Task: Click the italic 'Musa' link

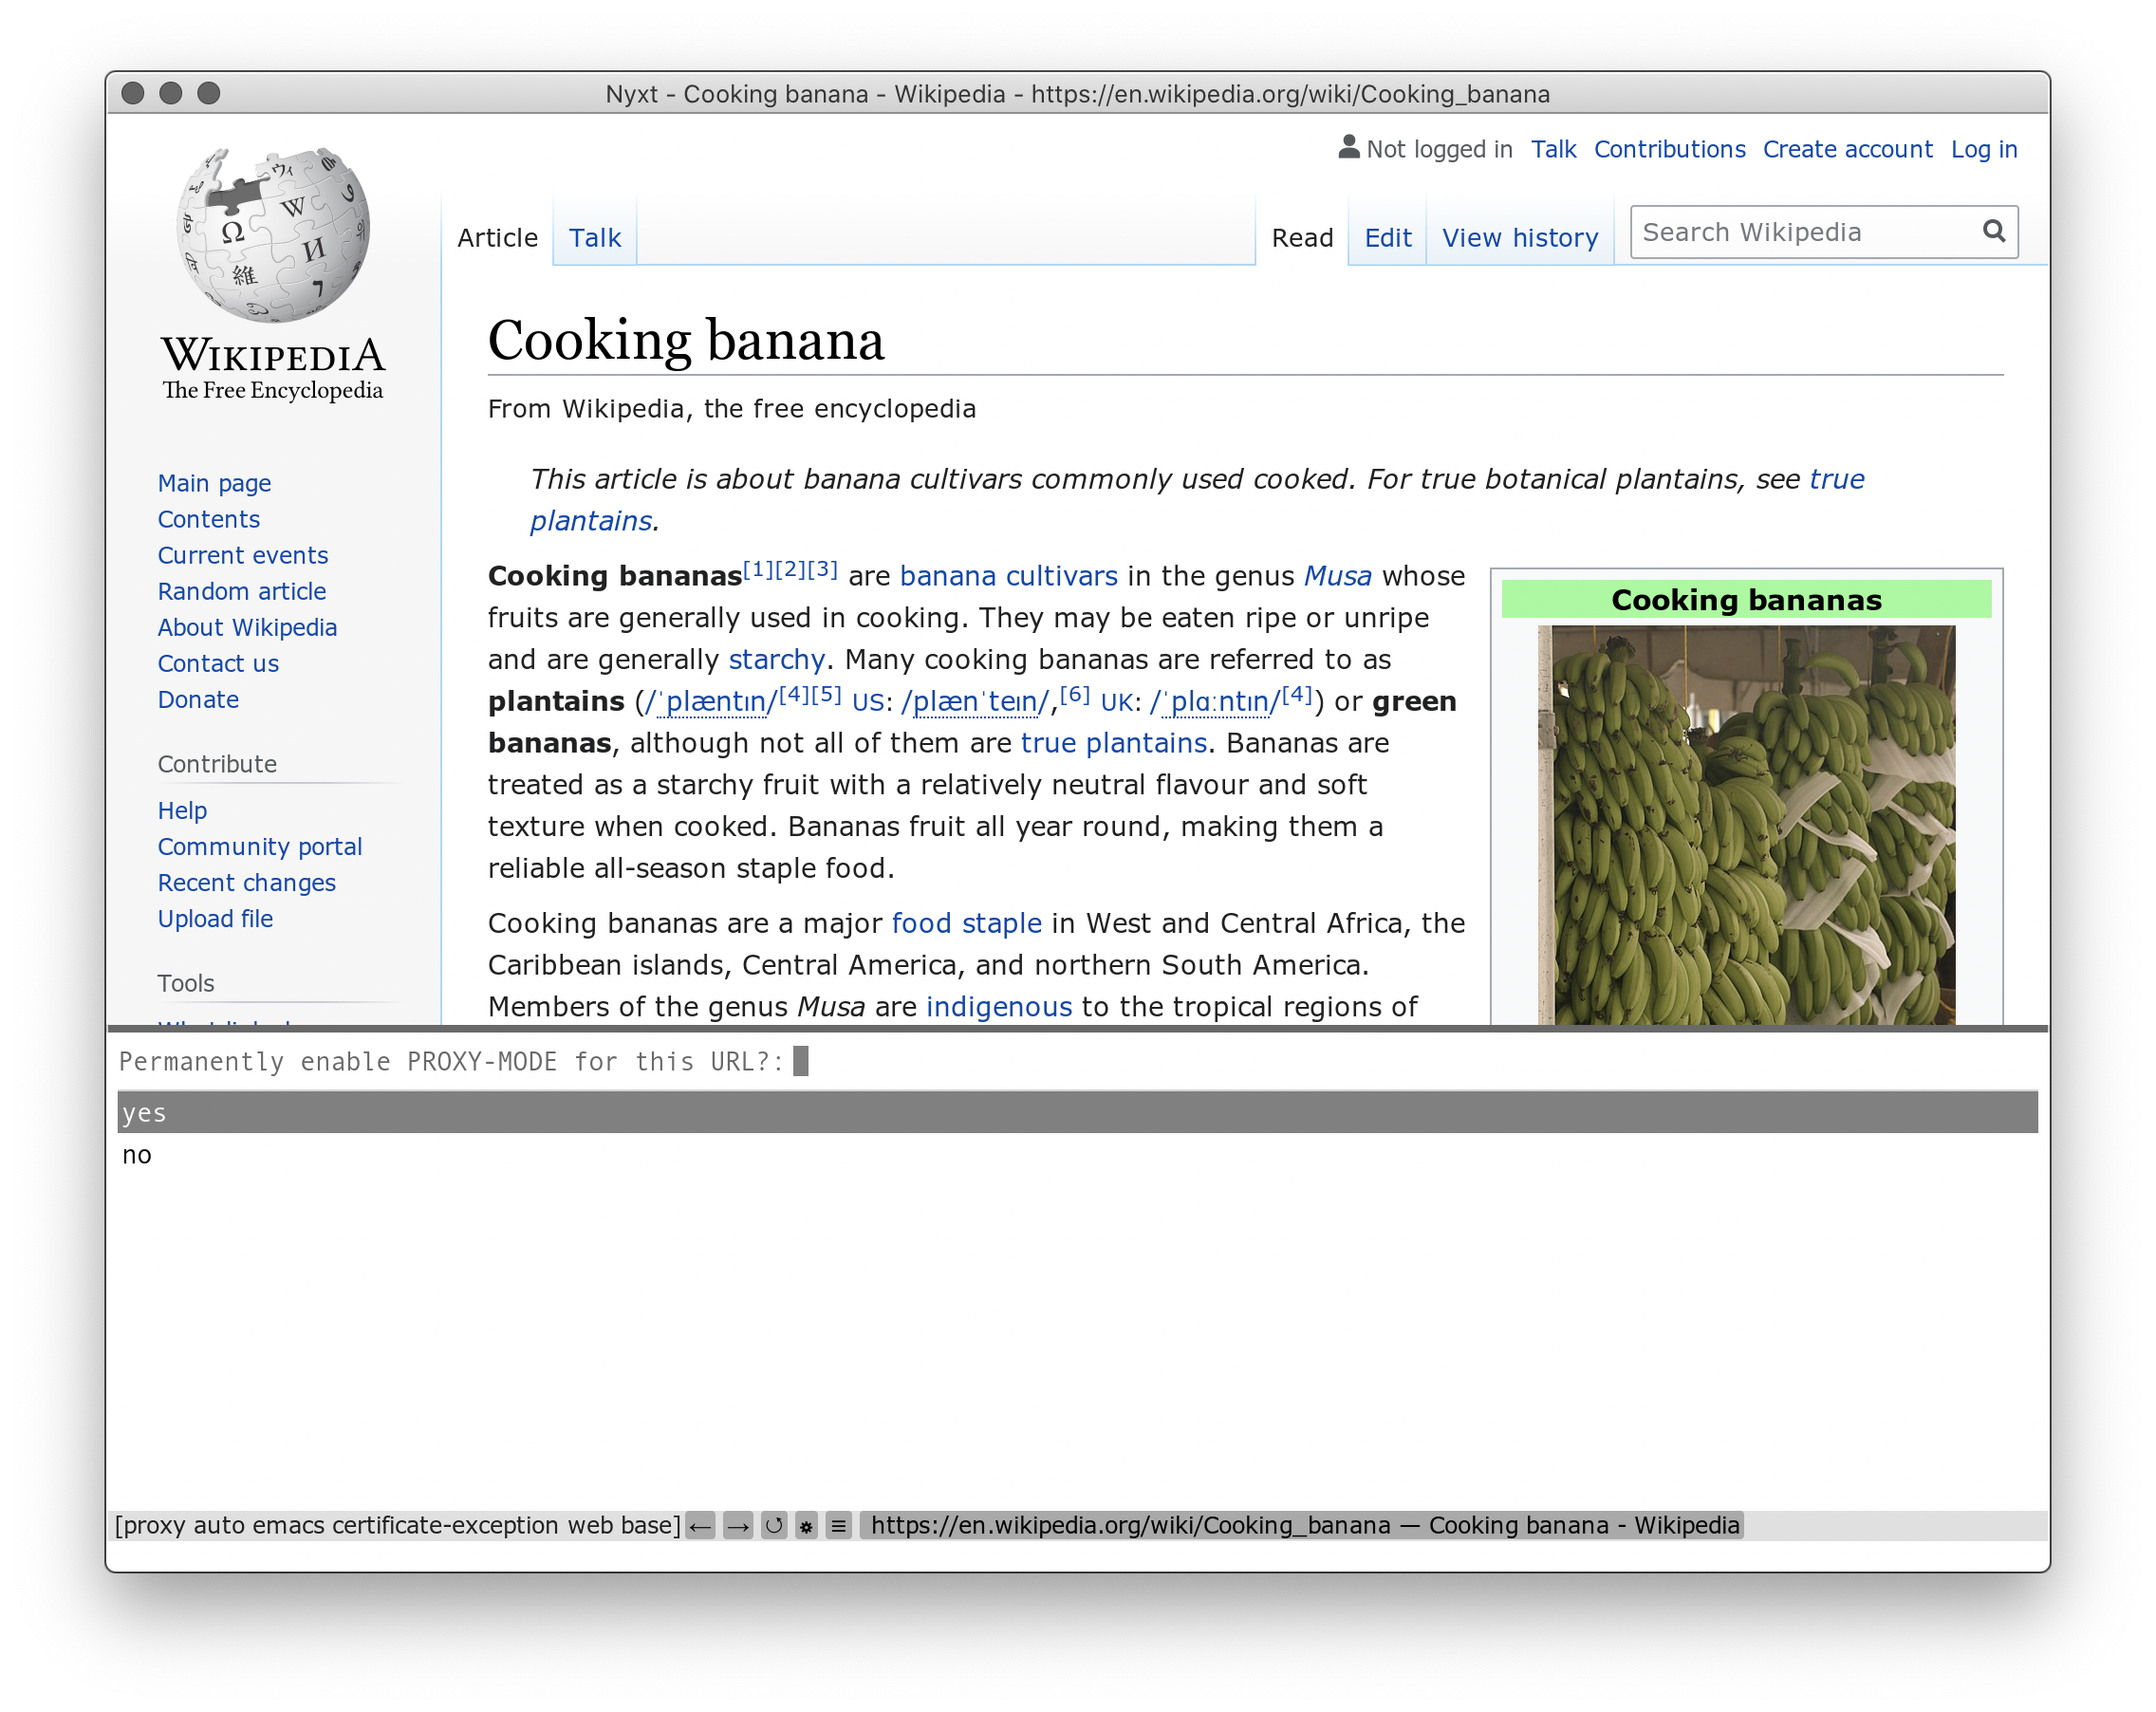Action: [1337, 576]
